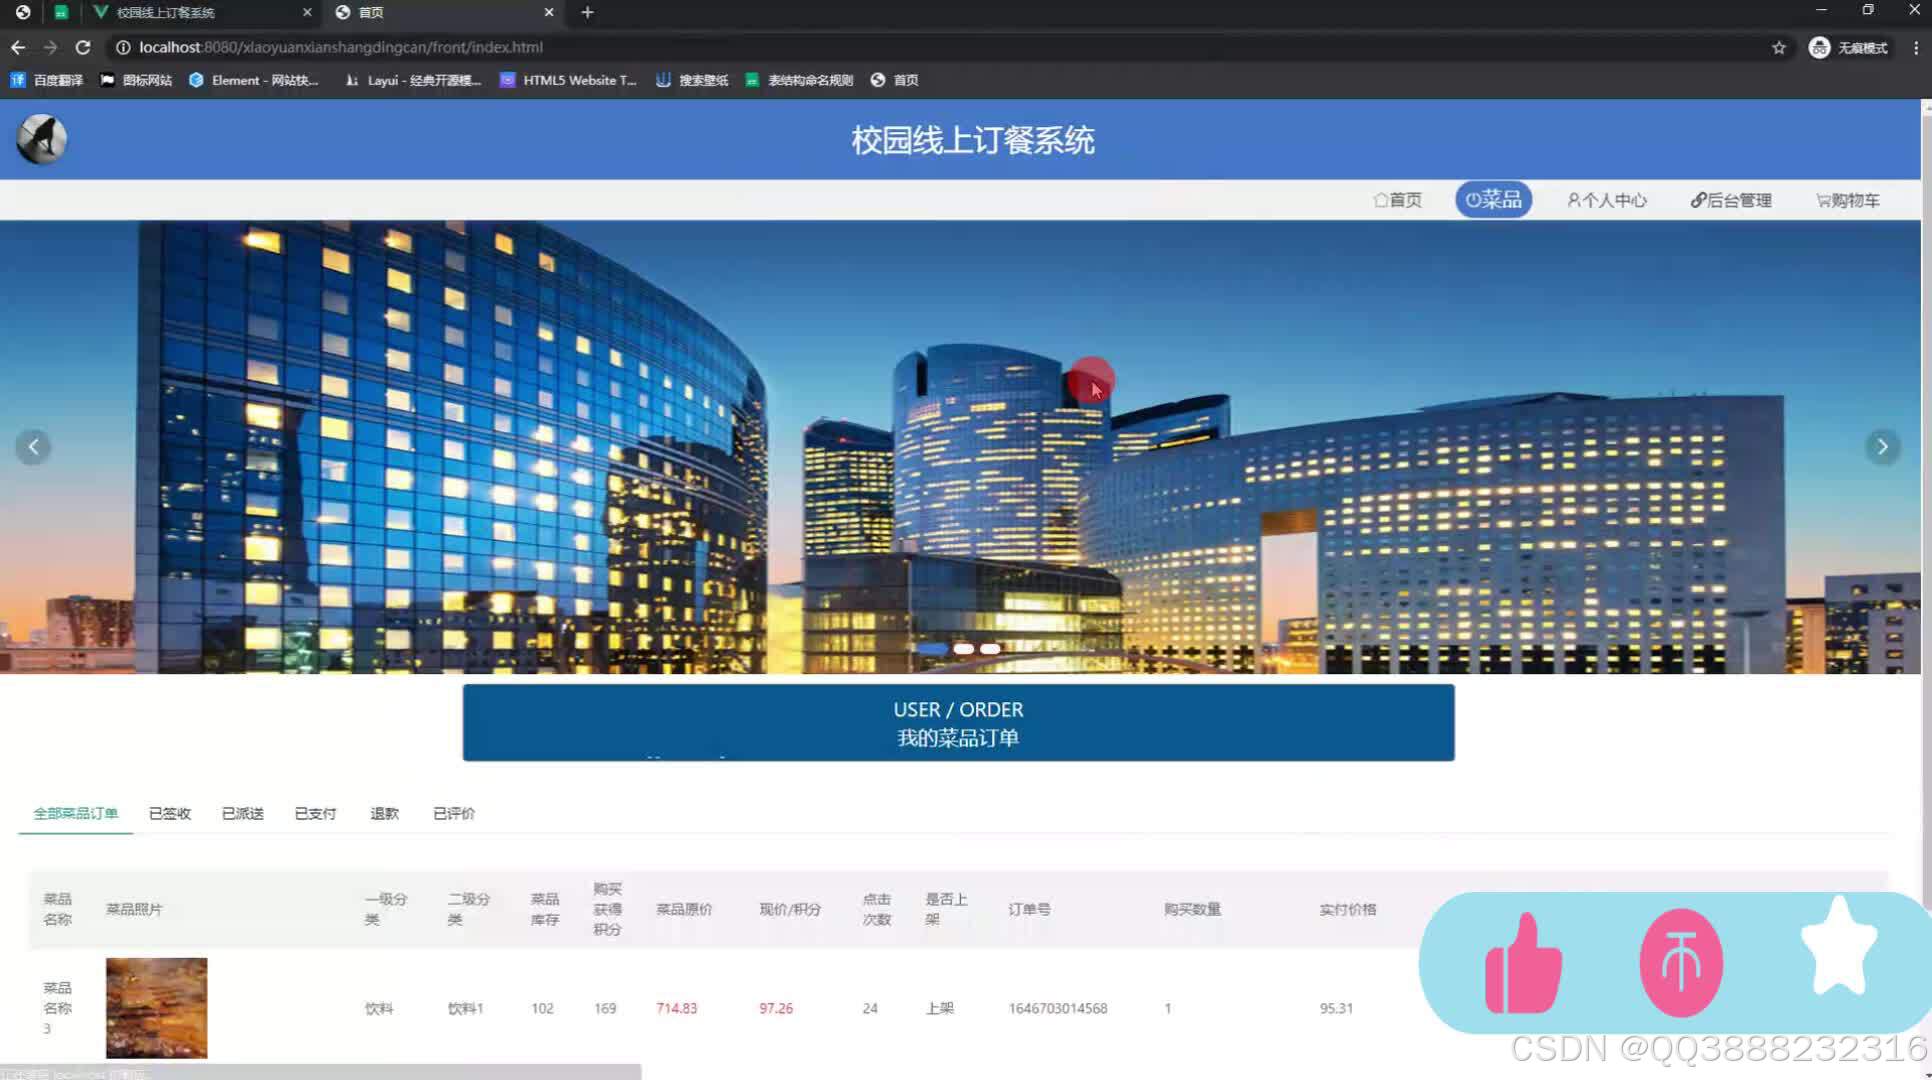1932x1080 pixels.
Task: Click the link icon next to 后台管理
Action: [1697, 199]
